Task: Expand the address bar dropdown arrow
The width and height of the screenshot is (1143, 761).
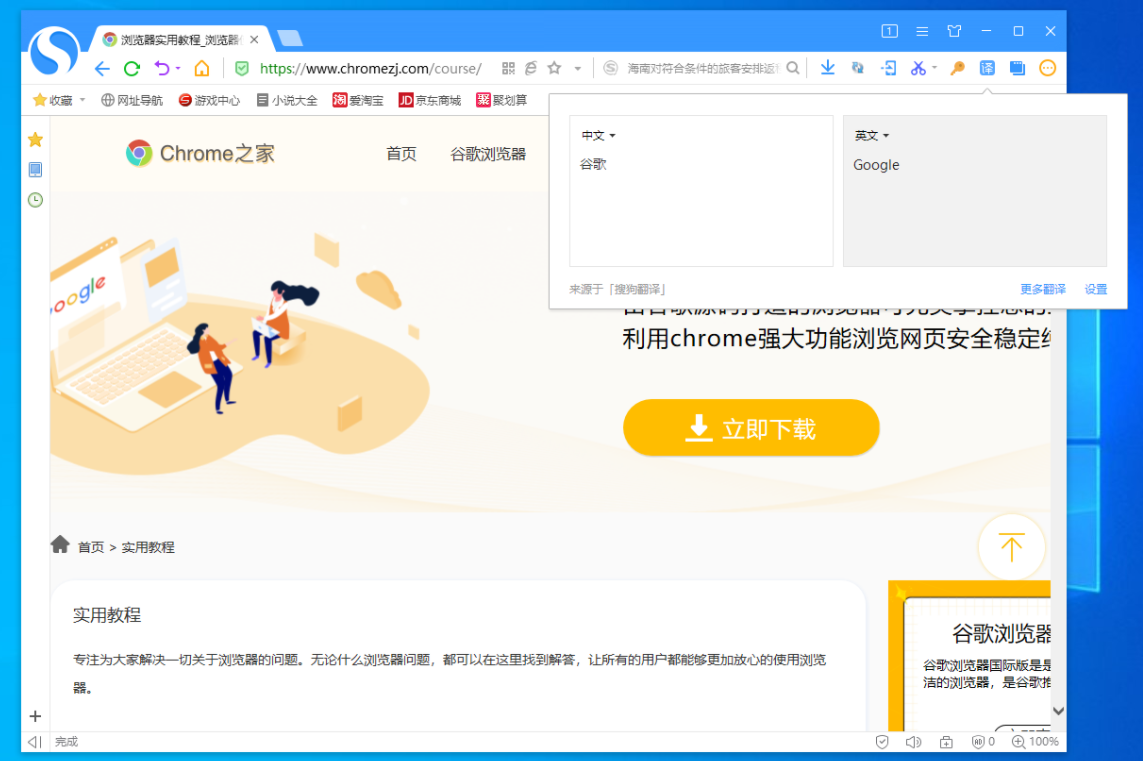Action: (577, 69)
